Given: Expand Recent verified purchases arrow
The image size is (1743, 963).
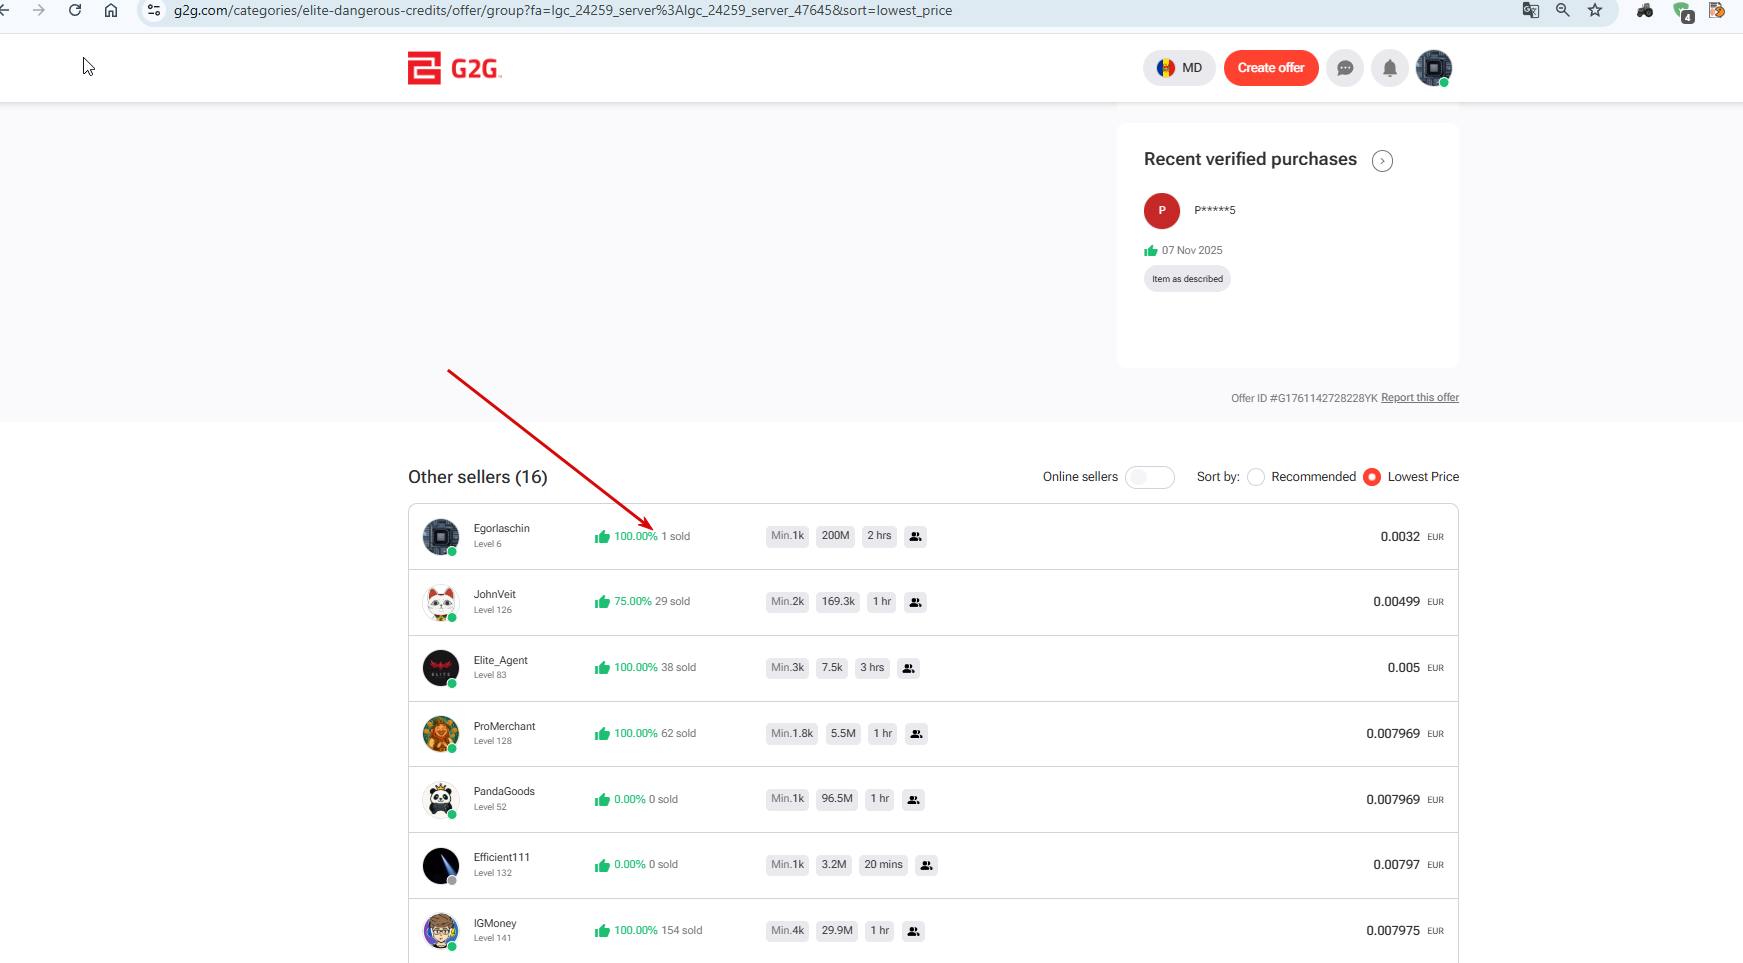Looking at the screenshot, I should [1382, 161].
